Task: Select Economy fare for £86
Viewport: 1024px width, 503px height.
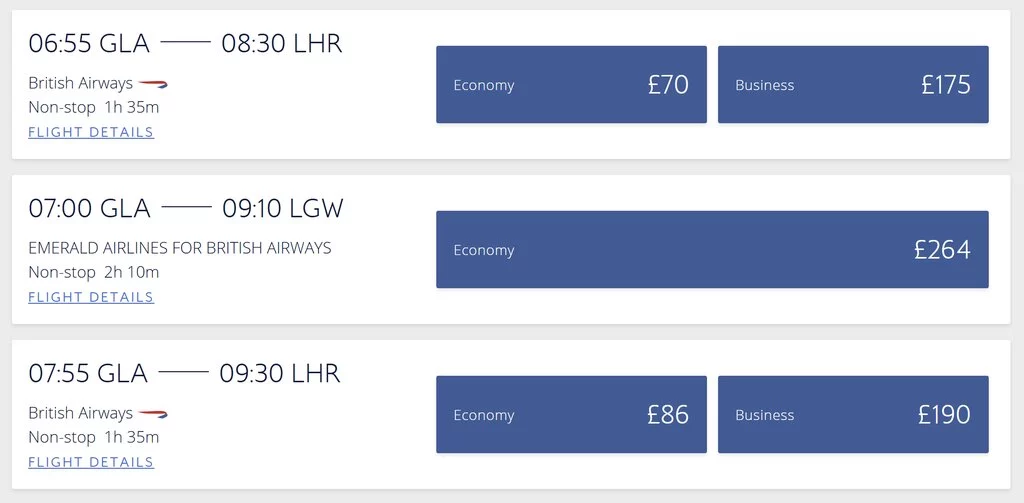Action: [x=571, y=414]
